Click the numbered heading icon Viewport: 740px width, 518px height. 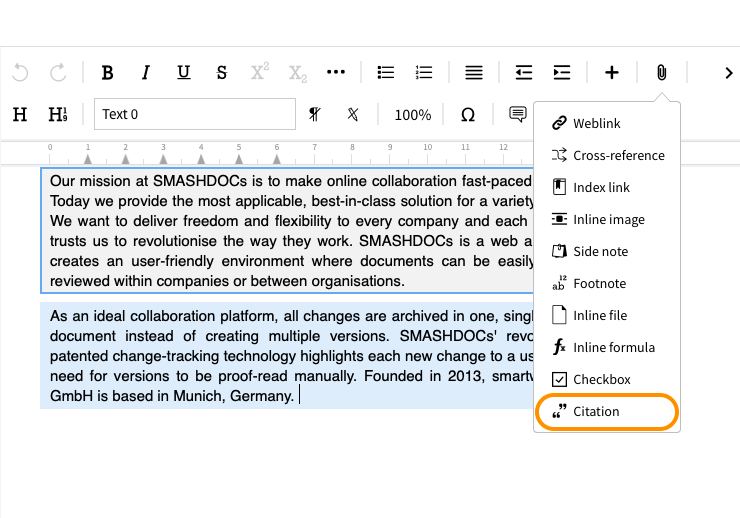[x=58, y=114]
